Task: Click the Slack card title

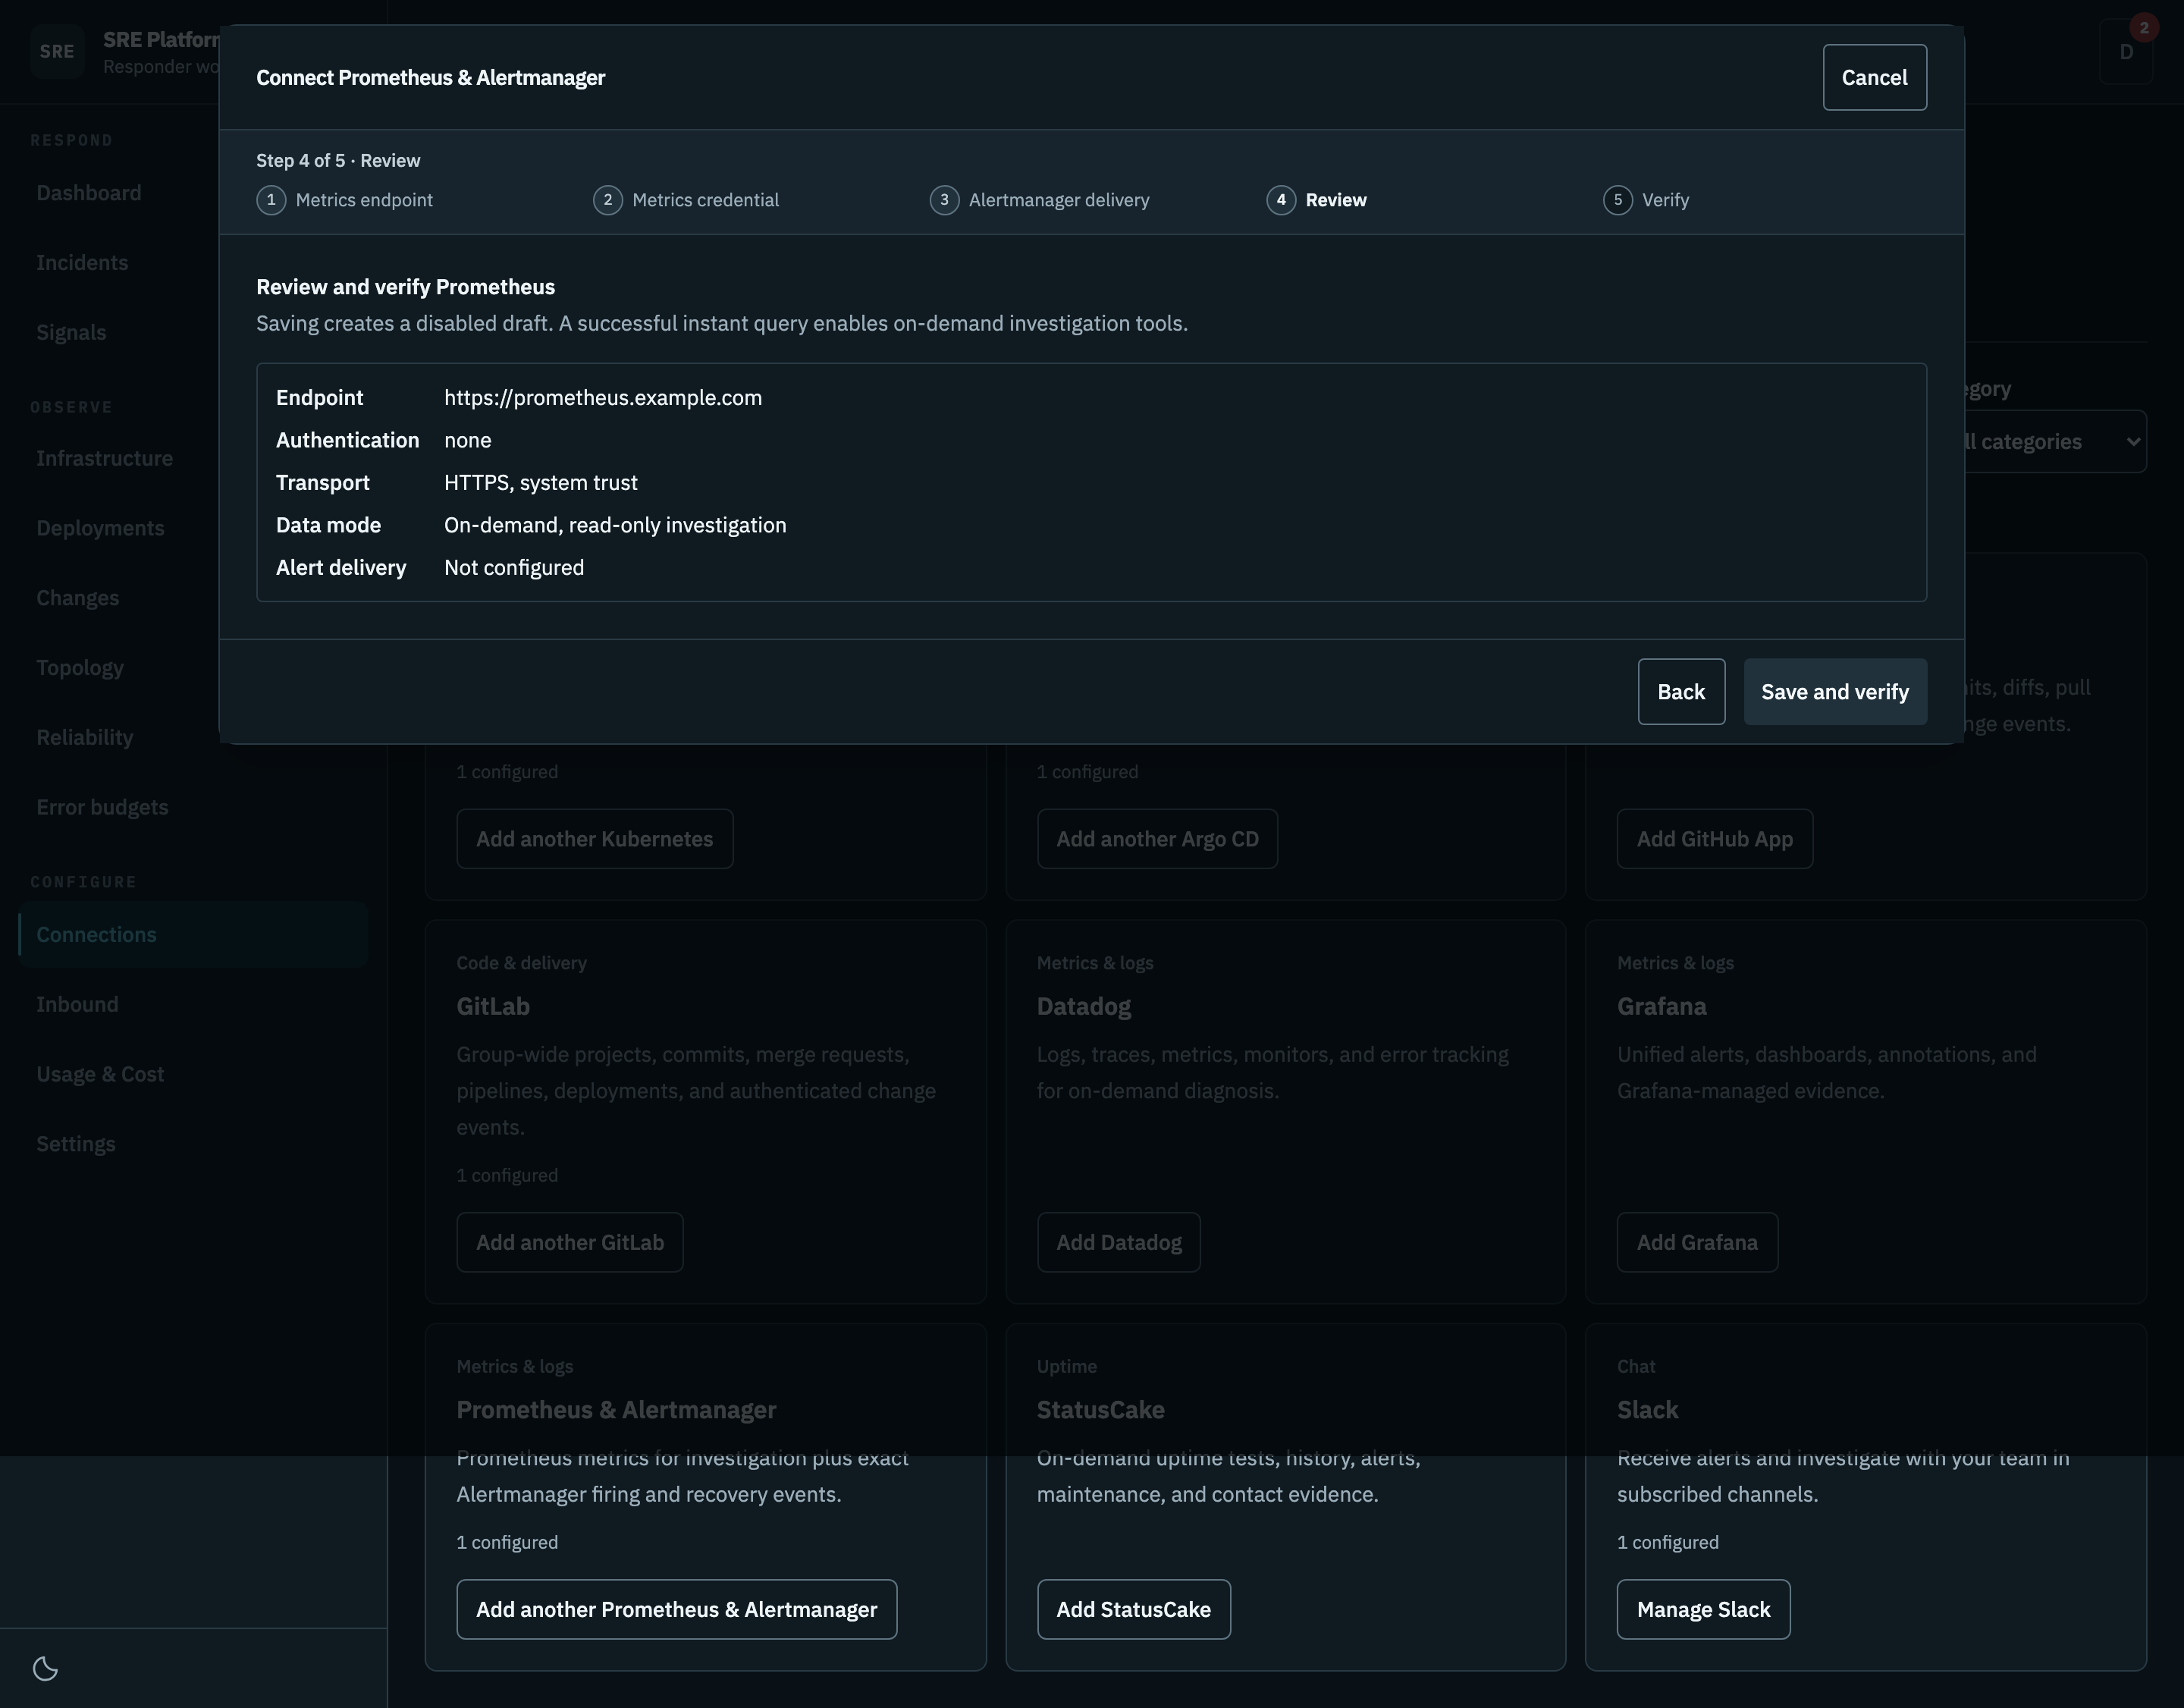Action: pos(1647,1410)
